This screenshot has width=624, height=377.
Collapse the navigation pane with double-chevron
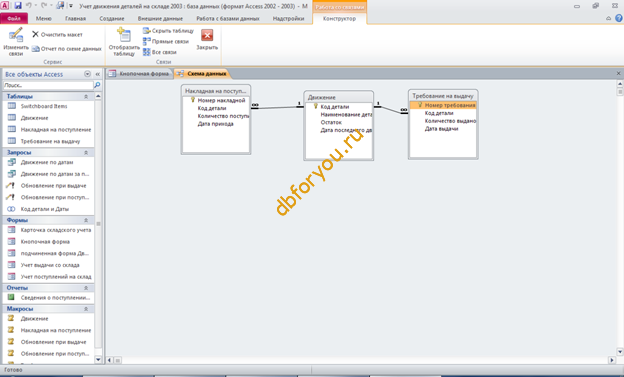tap(98, 74)
